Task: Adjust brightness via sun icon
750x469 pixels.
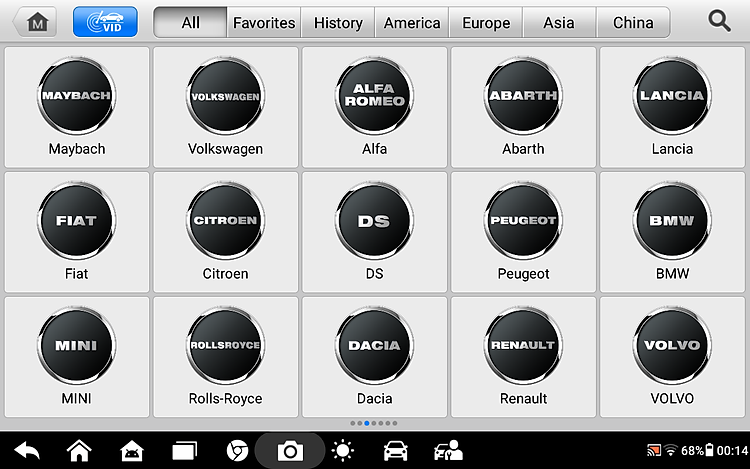Action: coord(342,450)
